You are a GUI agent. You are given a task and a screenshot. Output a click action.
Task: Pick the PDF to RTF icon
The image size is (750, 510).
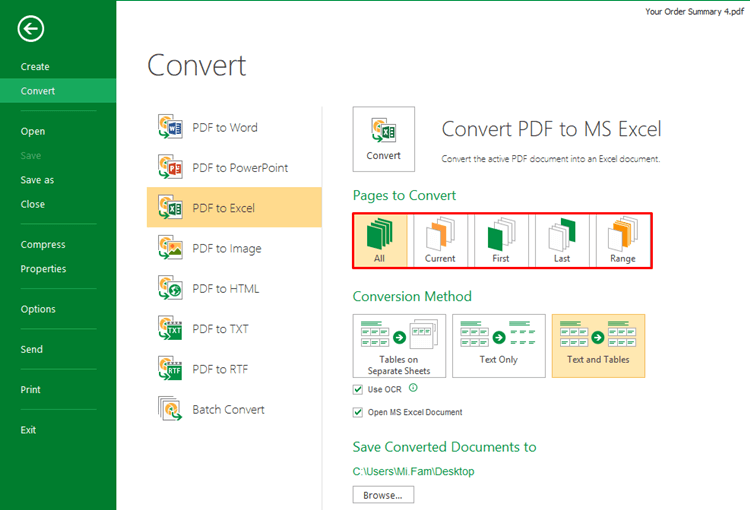[x=170, y=369]
